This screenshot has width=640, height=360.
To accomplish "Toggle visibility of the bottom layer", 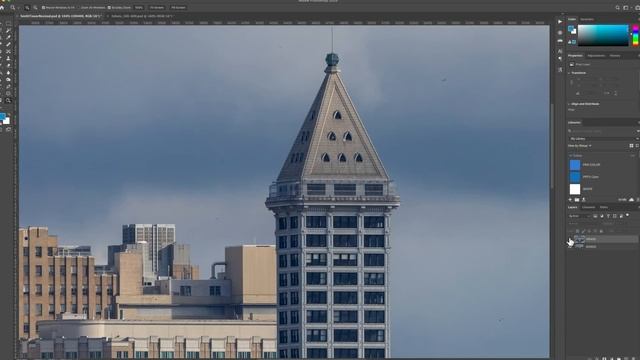I will coord(571,246).
